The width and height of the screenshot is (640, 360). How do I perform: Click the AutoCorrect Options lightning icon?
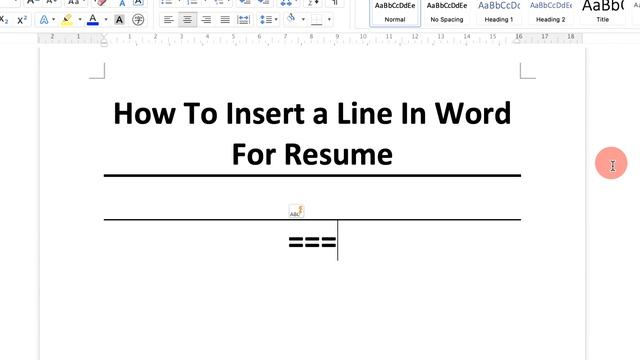click(x=296, y=211)
